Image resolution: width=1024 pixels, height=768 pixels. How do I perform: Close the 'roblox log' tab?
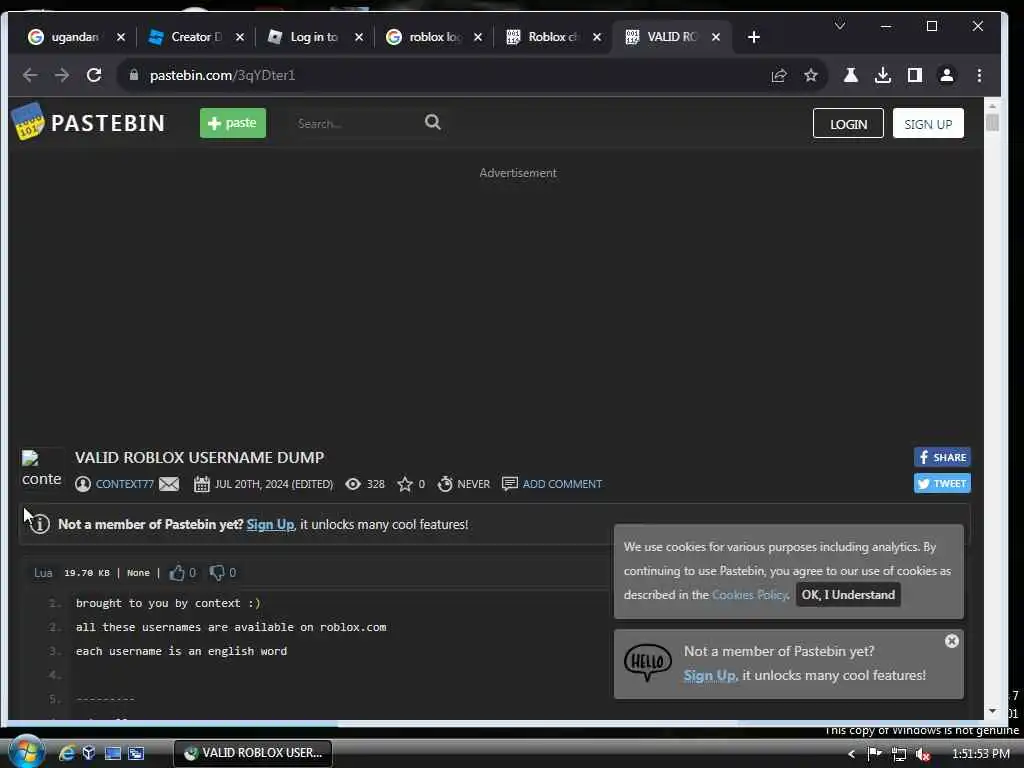pyautogui.click(x=478, y=37)
